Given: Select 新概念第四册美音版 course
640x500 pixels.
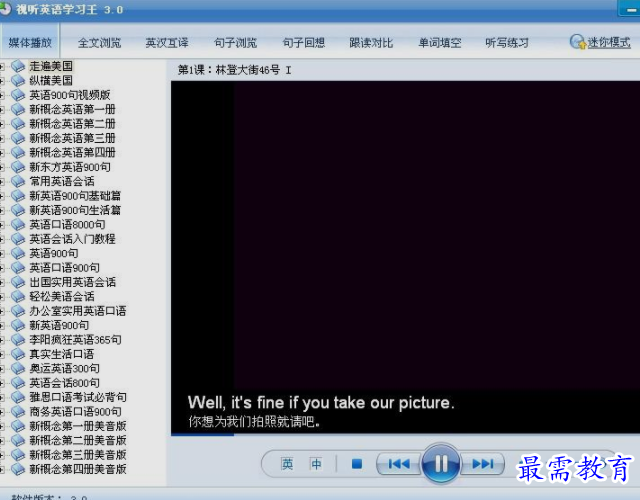Looking at the screenshot, I should click(x=78, y=469).
